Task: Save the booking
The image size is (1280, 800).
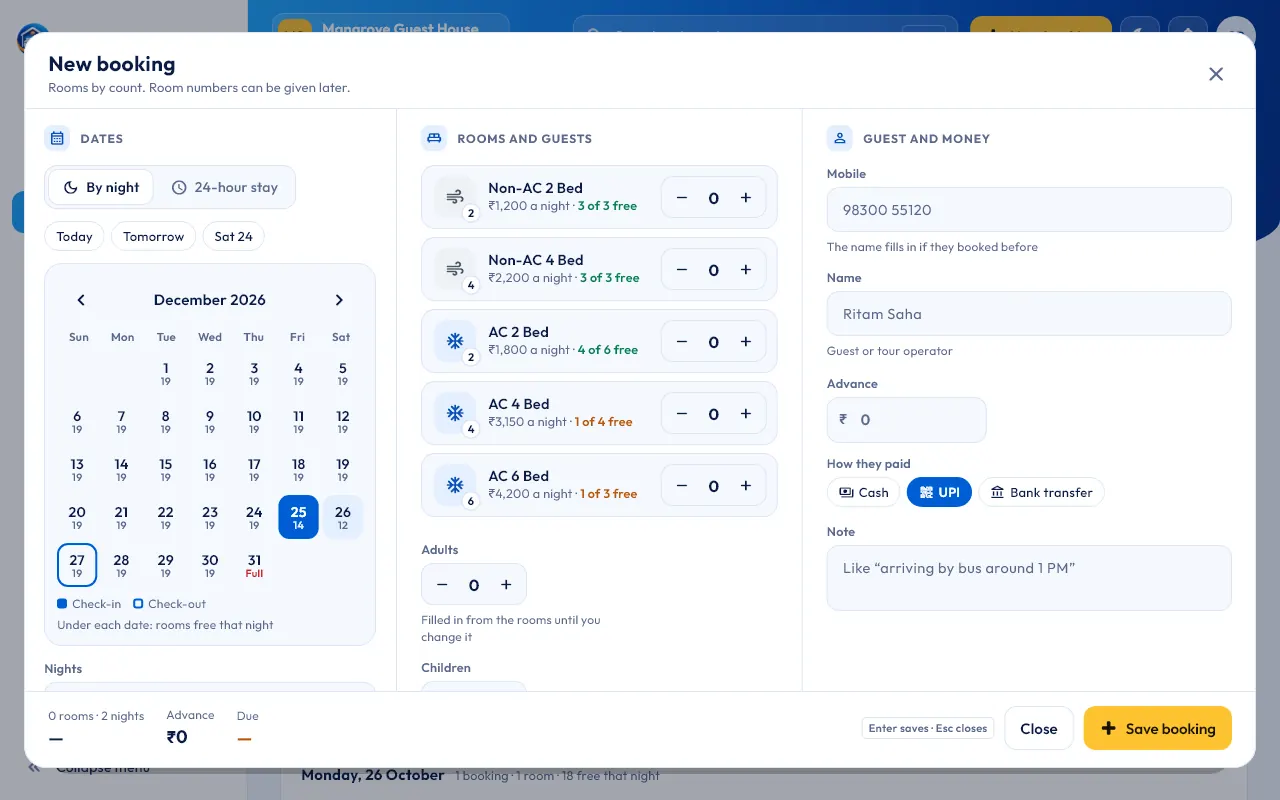Action: tap(1158, 729)
